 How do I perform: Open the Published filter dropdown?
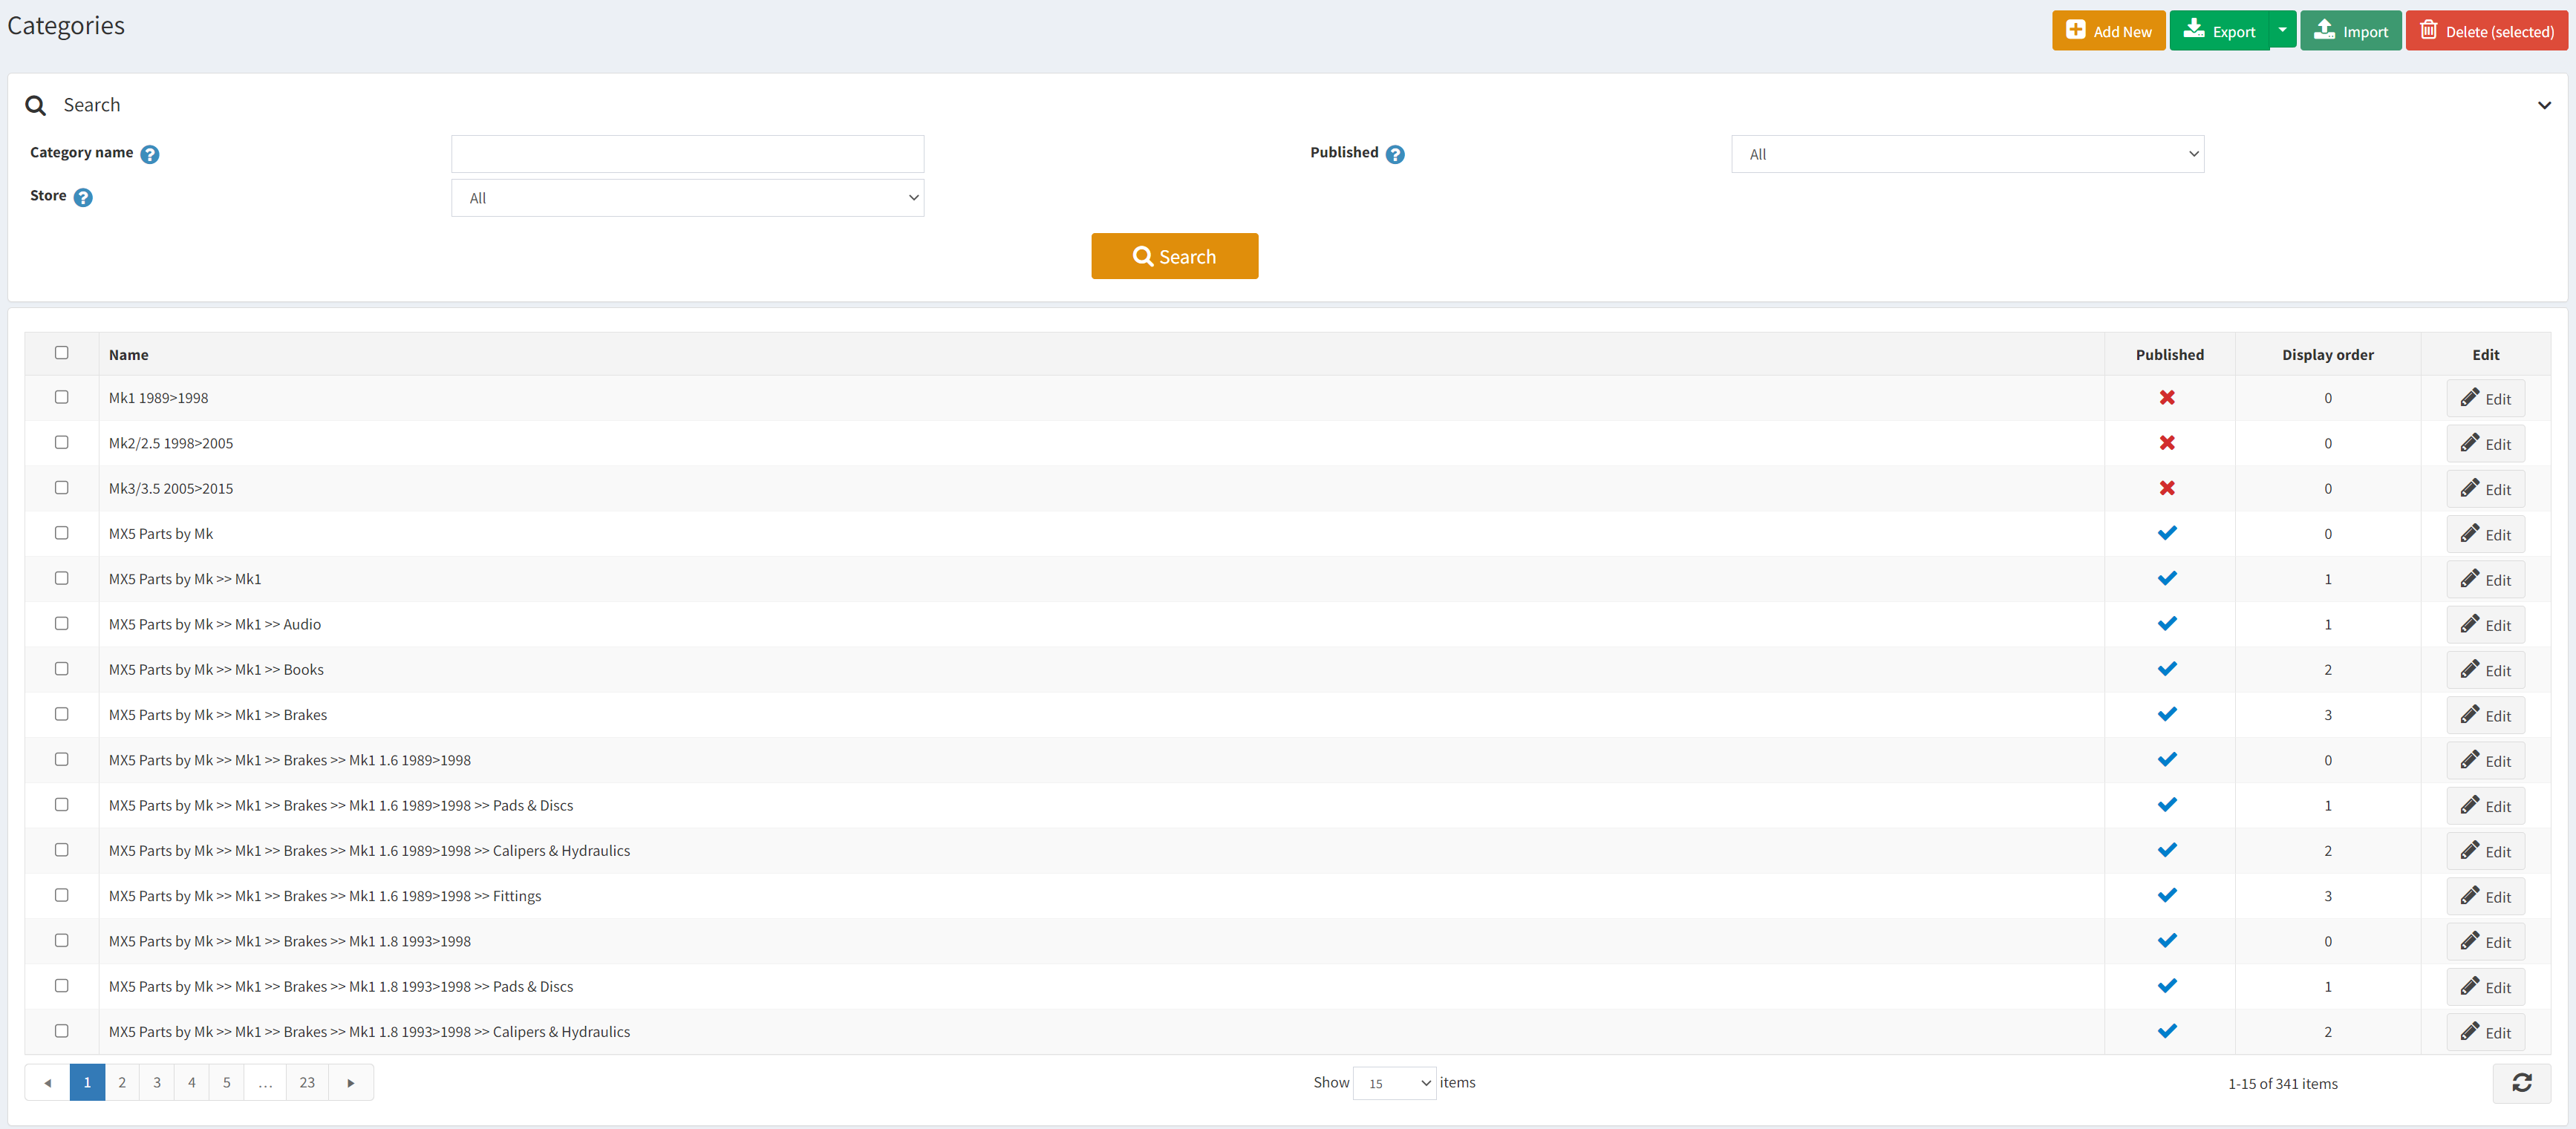point(1966,154)
